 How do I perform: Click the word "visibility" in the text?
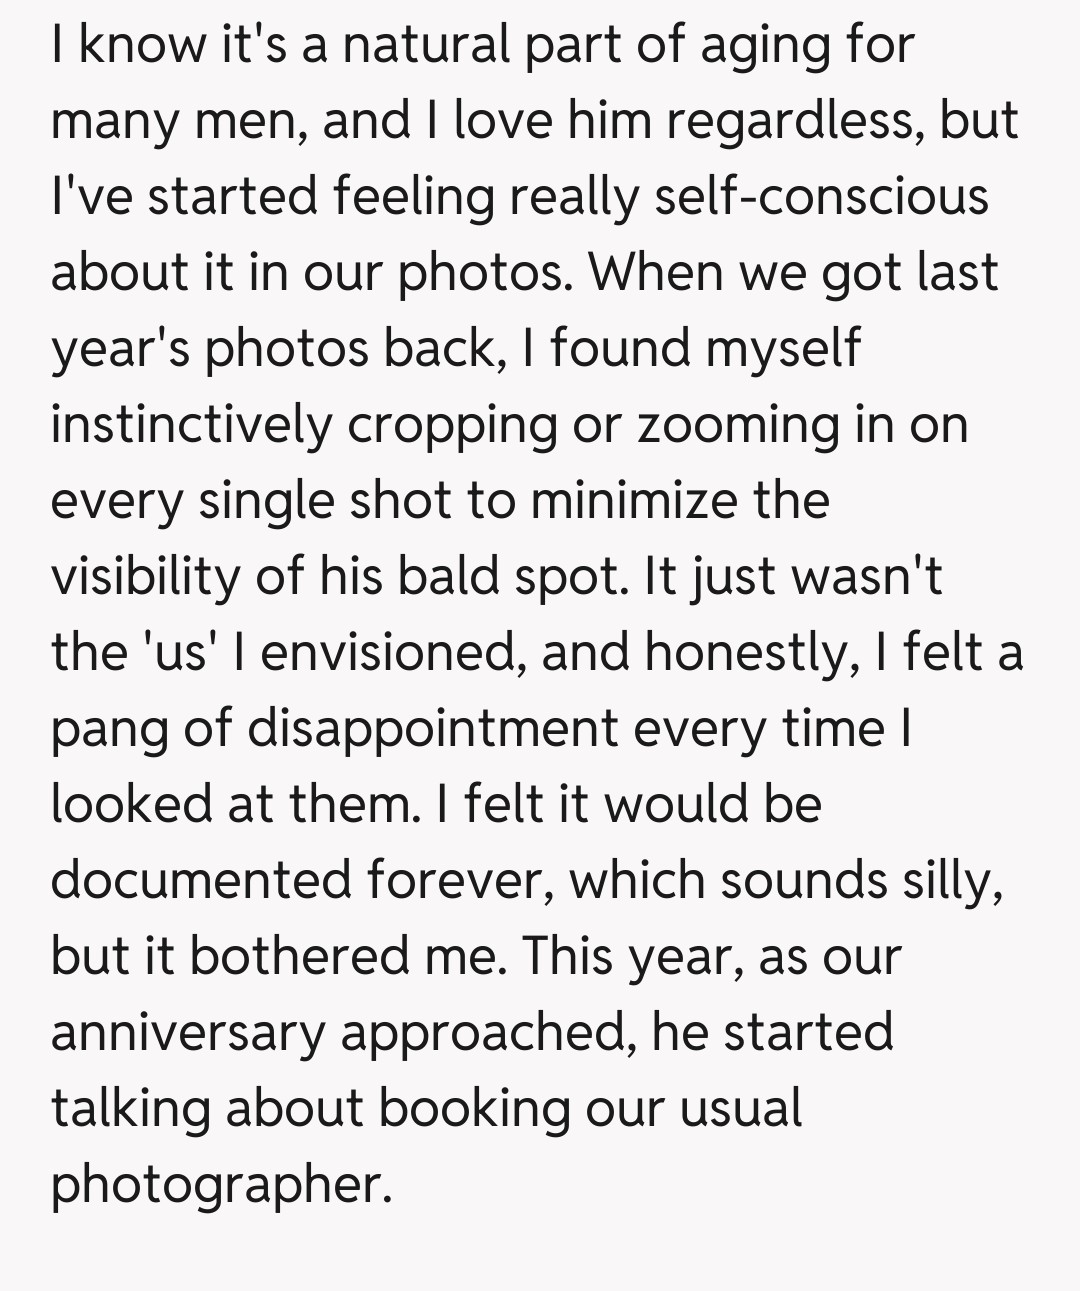click(x=146, y=576)
